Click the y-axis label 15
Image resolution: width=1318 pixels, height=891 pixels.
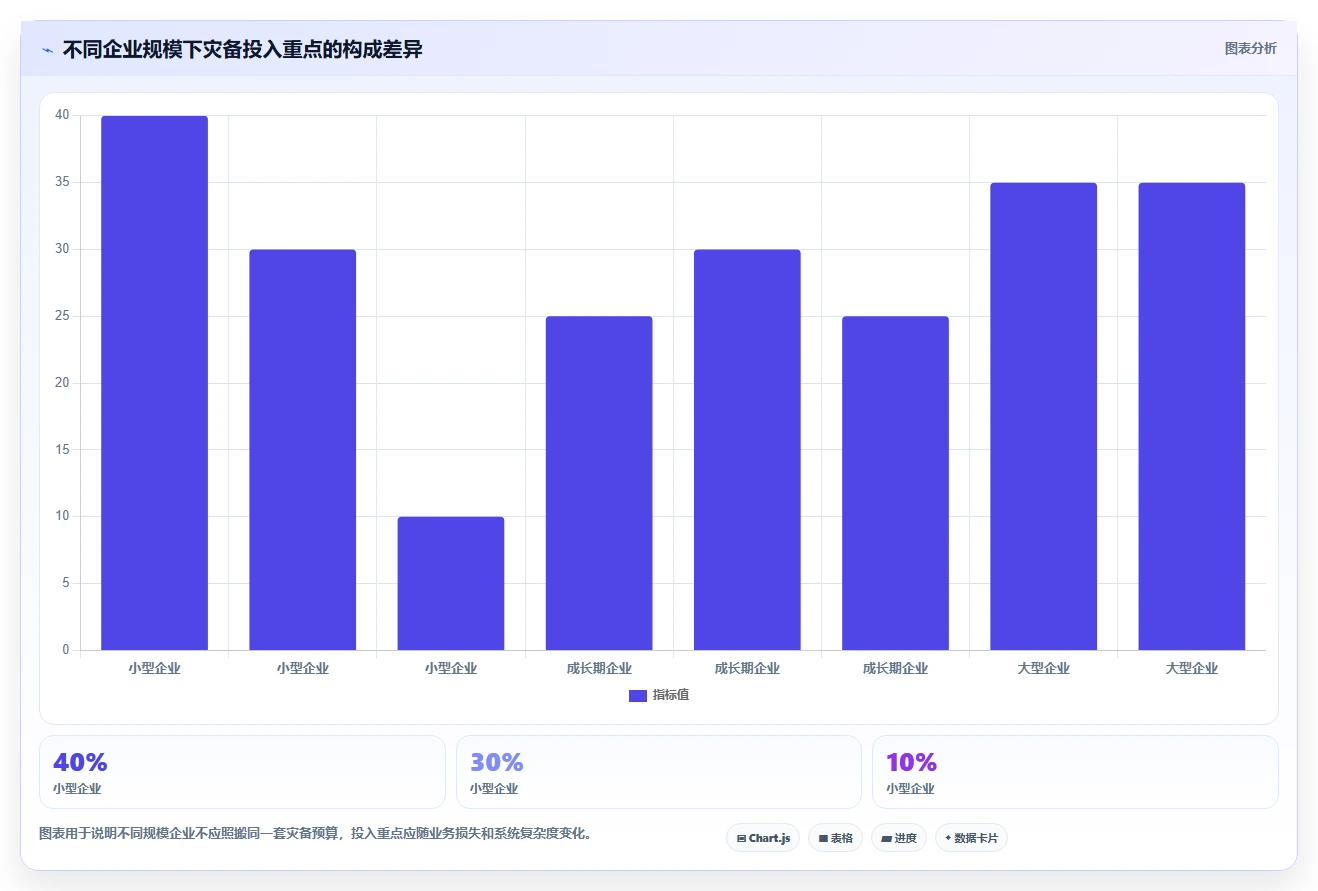[62, 450]
